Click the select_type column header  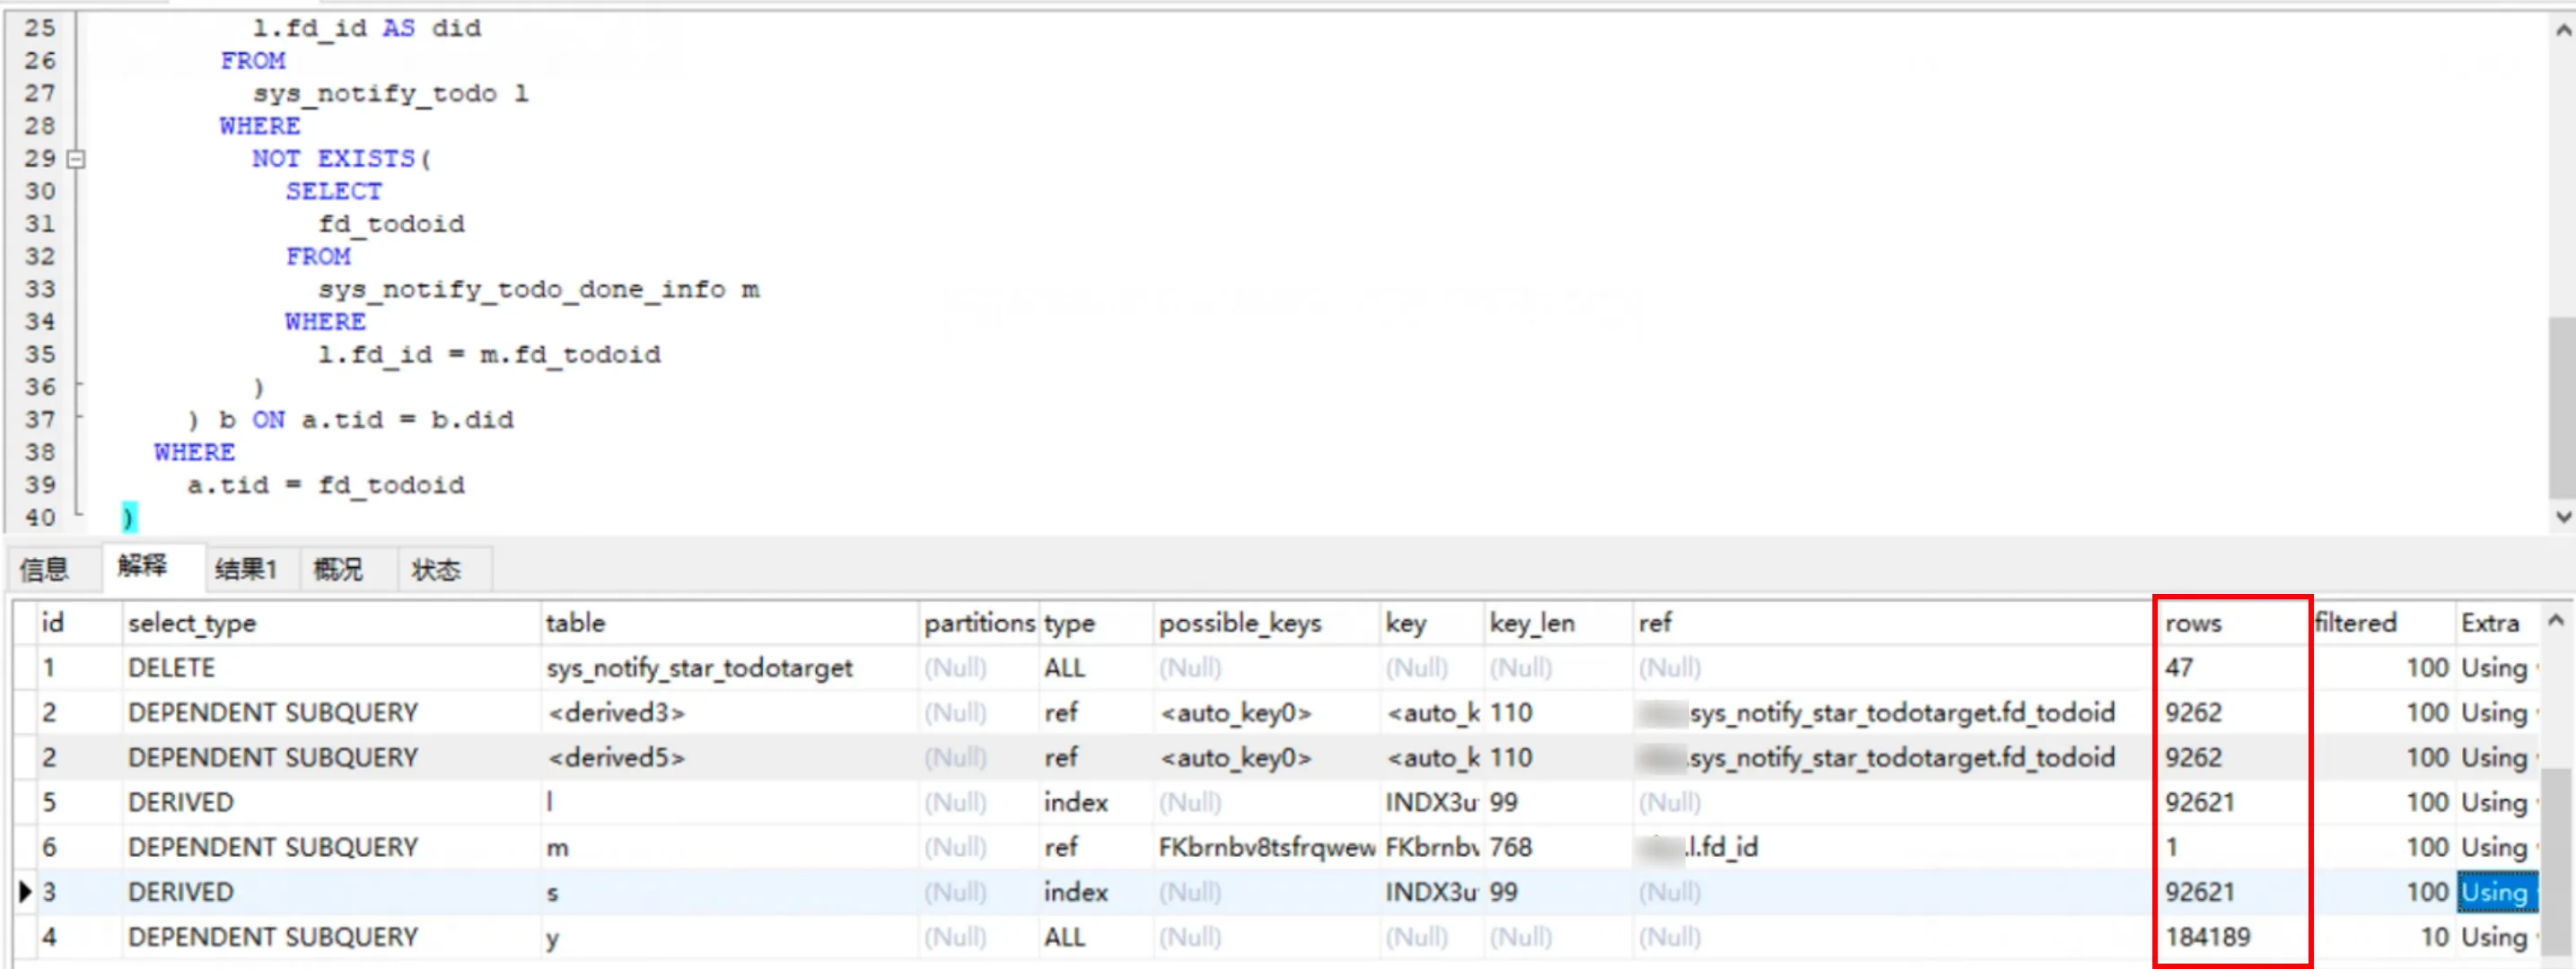pyautogui.click(x=192, y=623)
